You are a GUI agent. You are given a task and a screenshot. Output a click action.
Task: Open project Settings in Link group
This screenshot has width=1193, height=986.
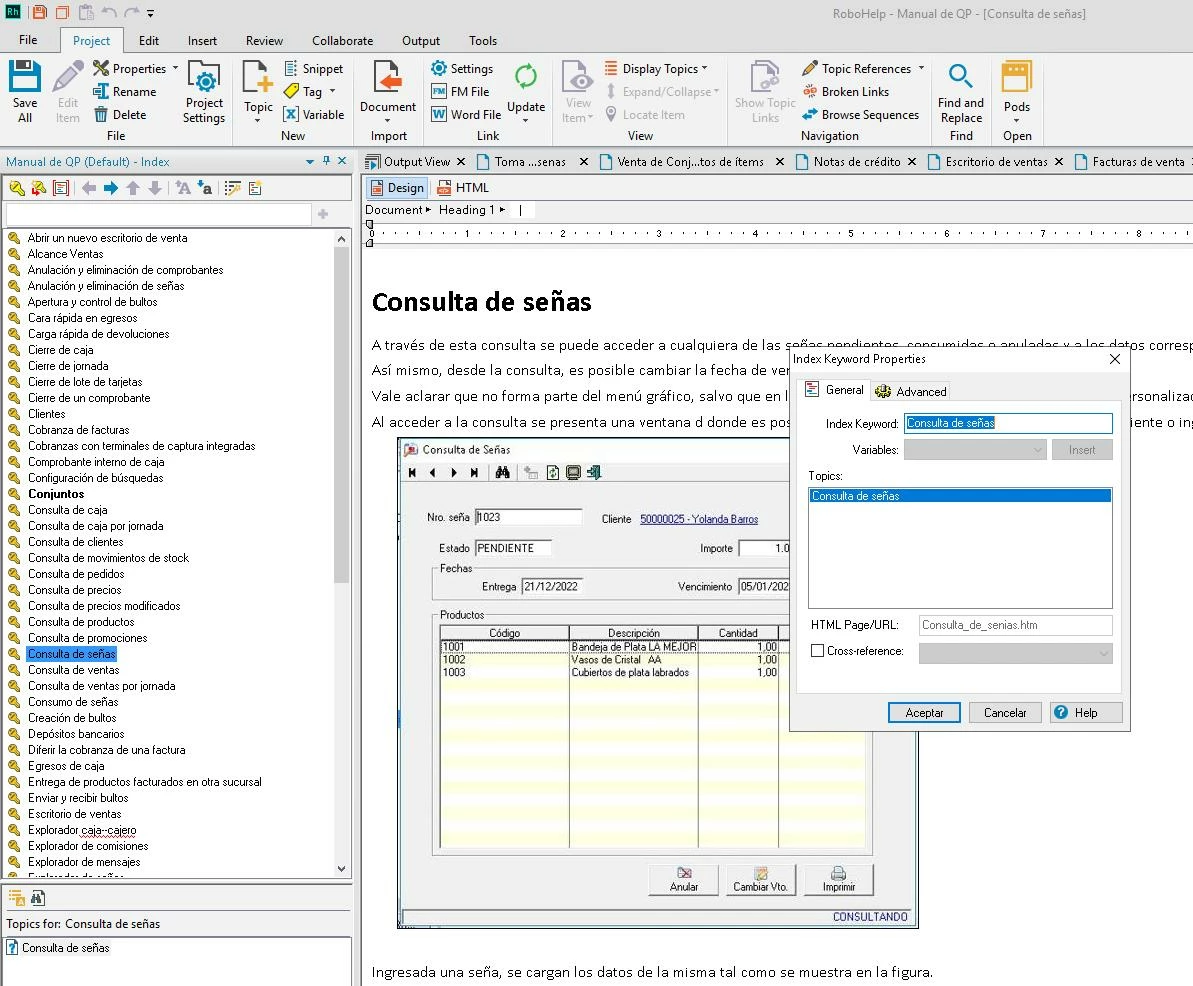pyautogui.click(x=462, y=68)
